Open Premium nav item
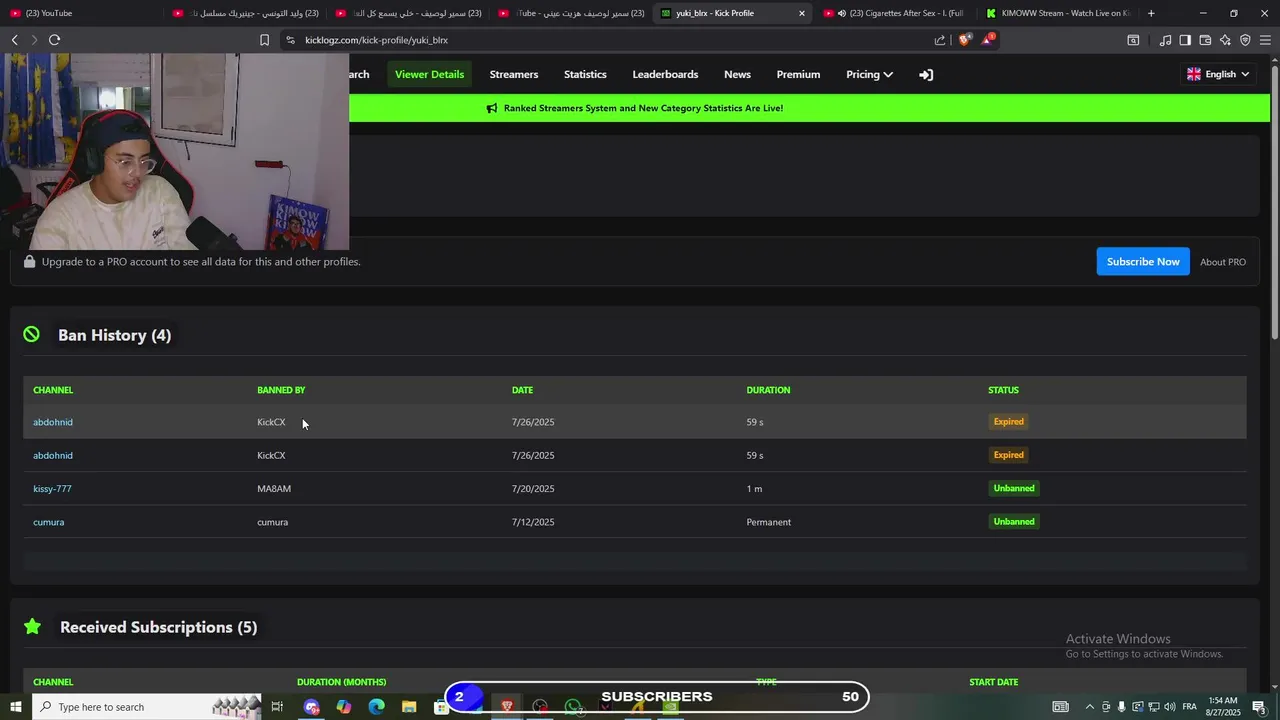Viewport: 1280px width, 720px height. click(x=798, y=74)
